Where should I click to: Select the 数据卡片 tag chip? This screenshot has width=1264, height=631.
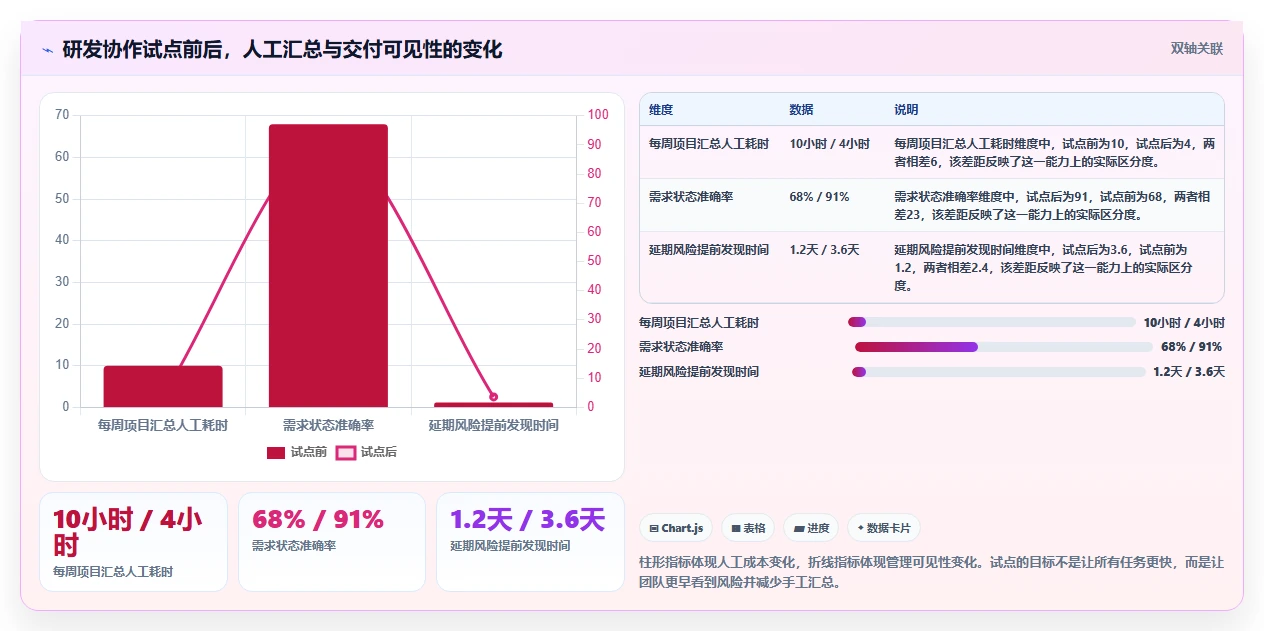point(884,528)
